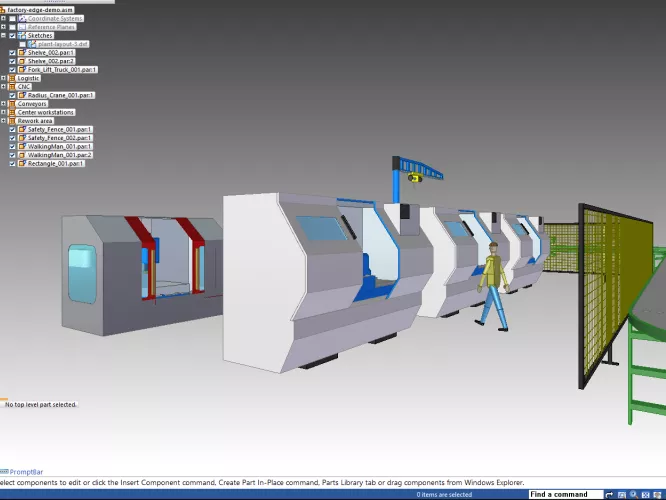This screenshot has width=666, height=500.
Task: Click the Fit view icon in status bar
Action: coord(646,494)
